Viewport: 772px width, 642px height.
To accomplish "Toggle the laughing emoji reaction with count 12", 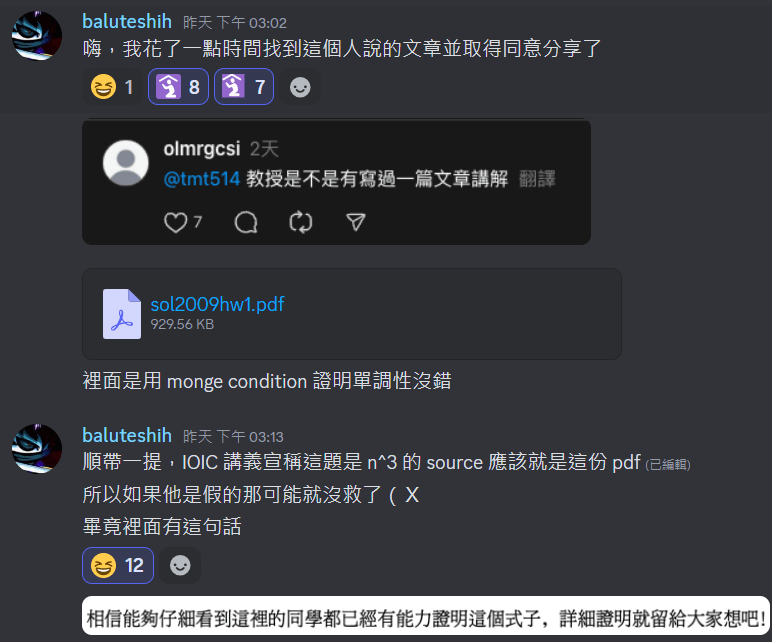I will click(118, 565).
